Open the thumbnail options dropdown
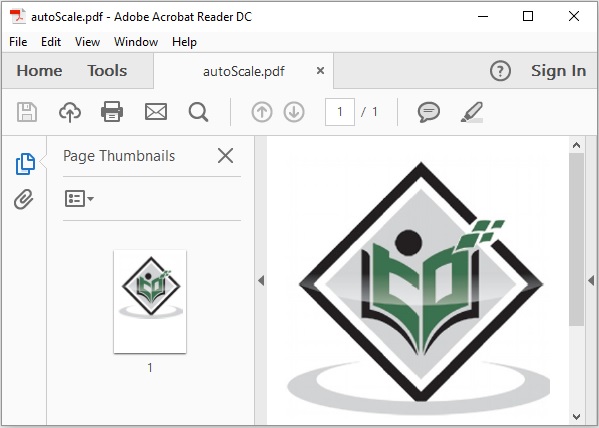Screen dimensions: 599x428 coord(79,199)
